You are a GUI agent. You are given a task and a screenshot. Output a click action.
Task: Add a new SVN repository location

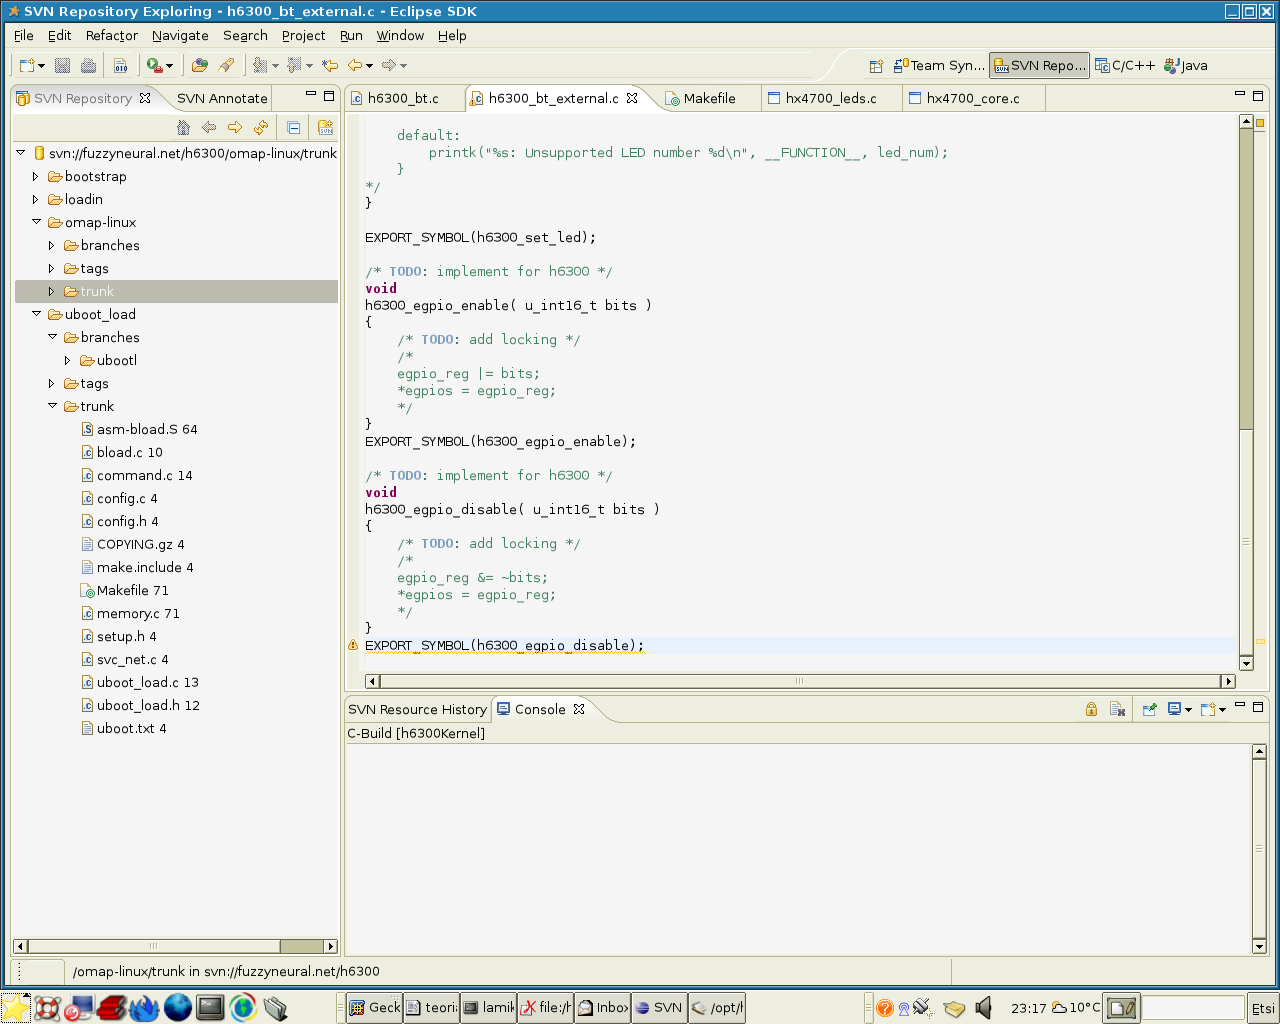point(325,127)
